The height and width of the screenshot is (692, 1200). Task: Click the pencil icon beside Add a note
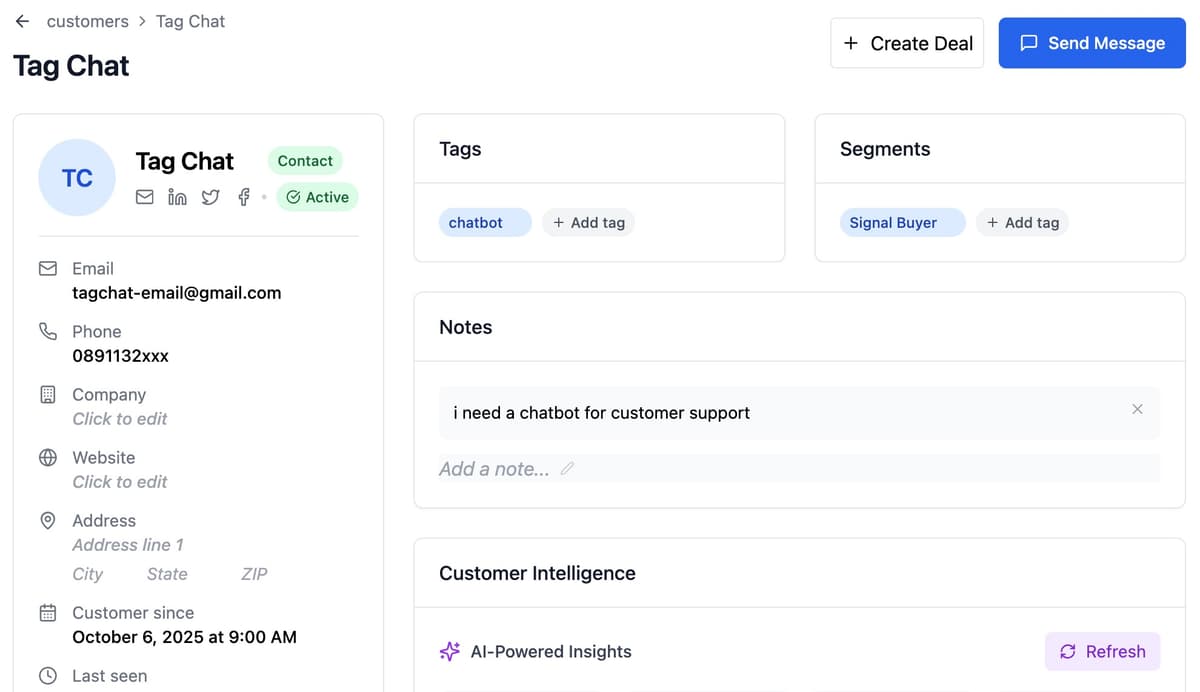click(x=567, y=469)
